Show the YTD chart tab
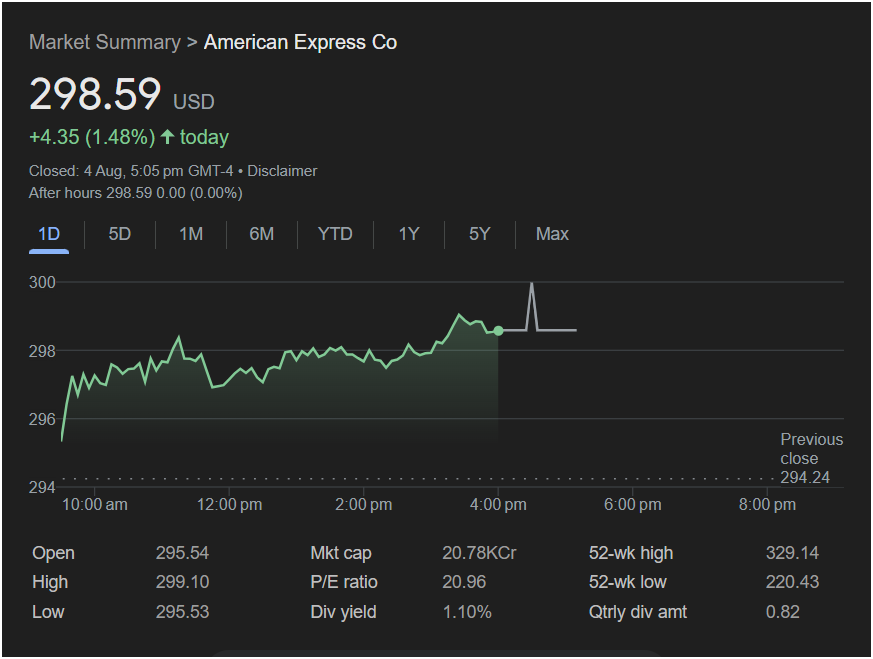 pyautogui.click(x=335, y=234)
